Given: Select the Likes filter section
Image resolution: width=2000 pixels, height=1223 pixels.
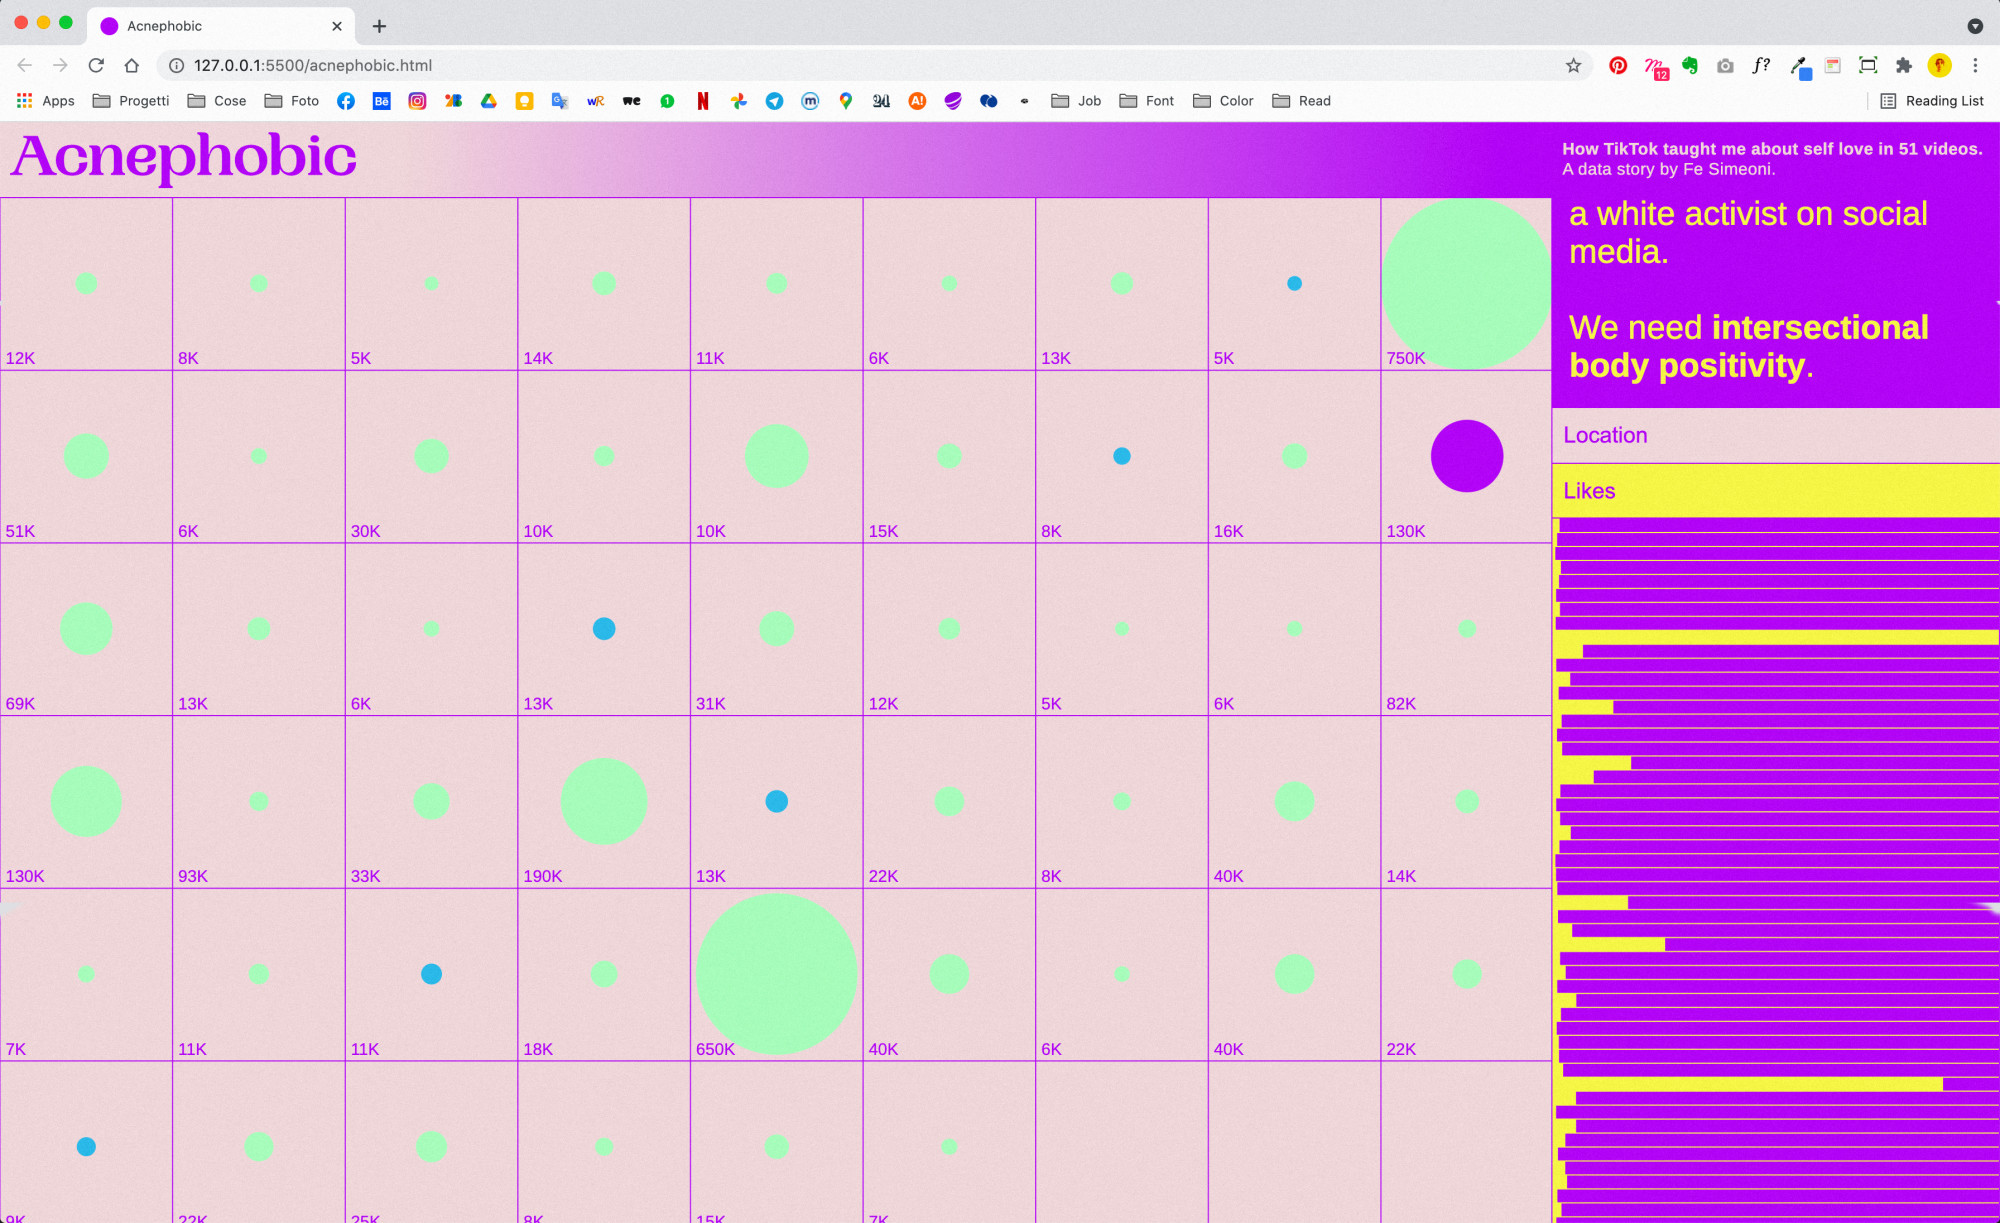Looking at the screenshot, I should click(1776, 490).
